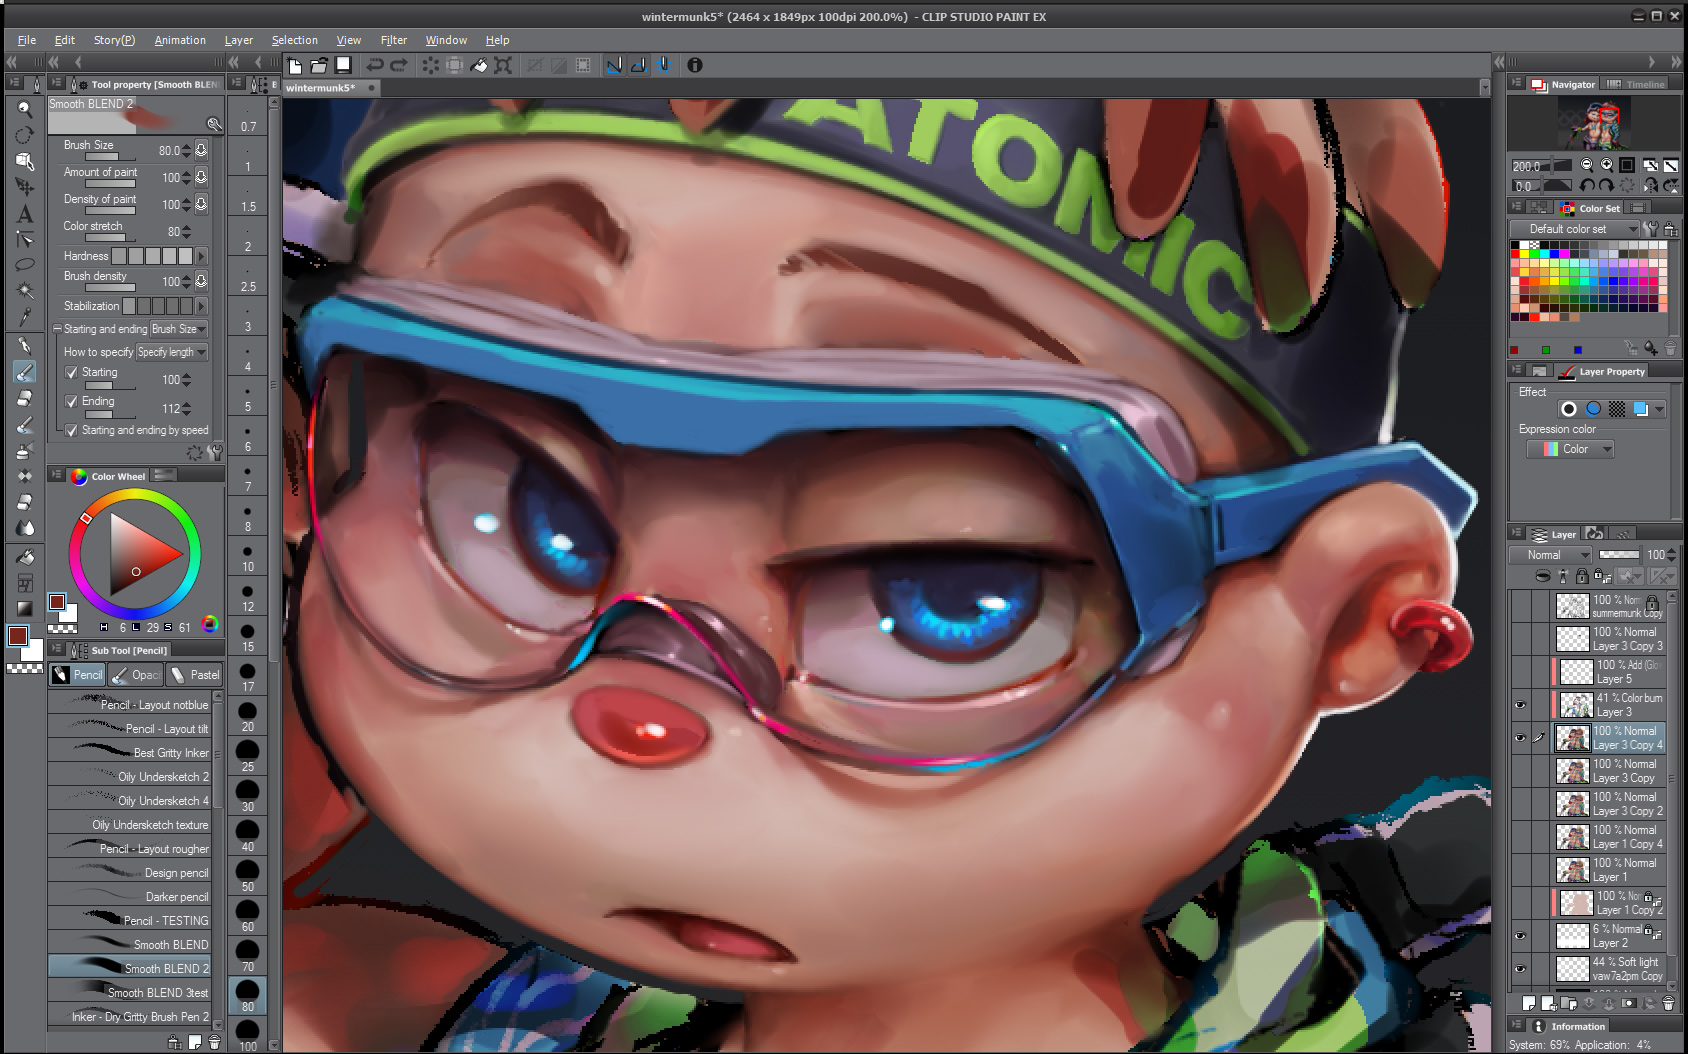
Task: Zoom in using Navigator plus magnifier
Action: (x=1607, y=165)
